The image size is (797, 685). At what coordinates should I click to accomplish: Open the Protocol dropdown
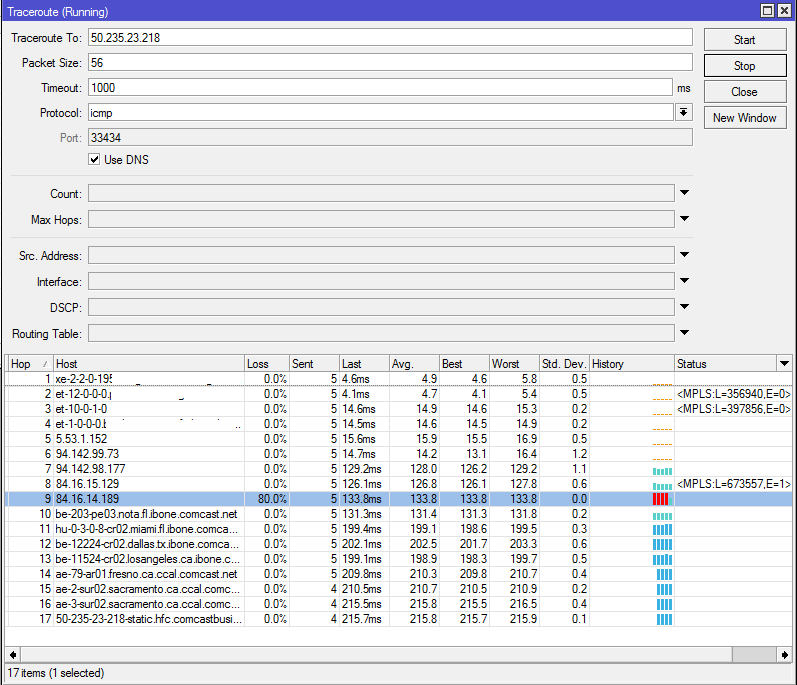[684, 112]
